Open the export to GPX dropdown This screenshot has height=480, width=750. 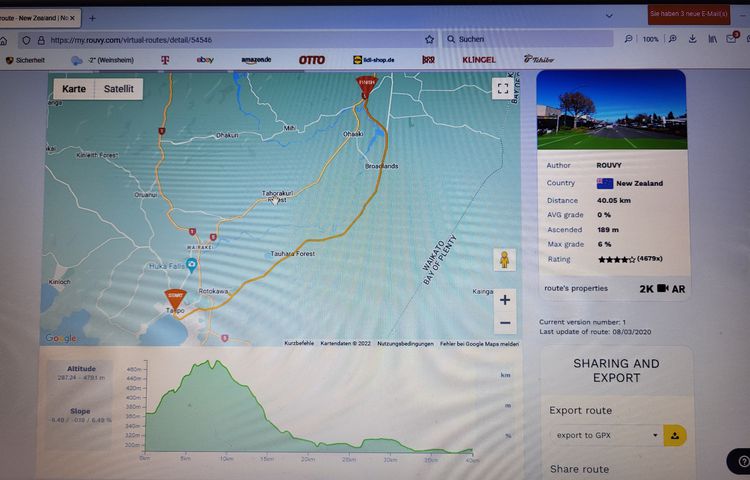coord(605,435)
